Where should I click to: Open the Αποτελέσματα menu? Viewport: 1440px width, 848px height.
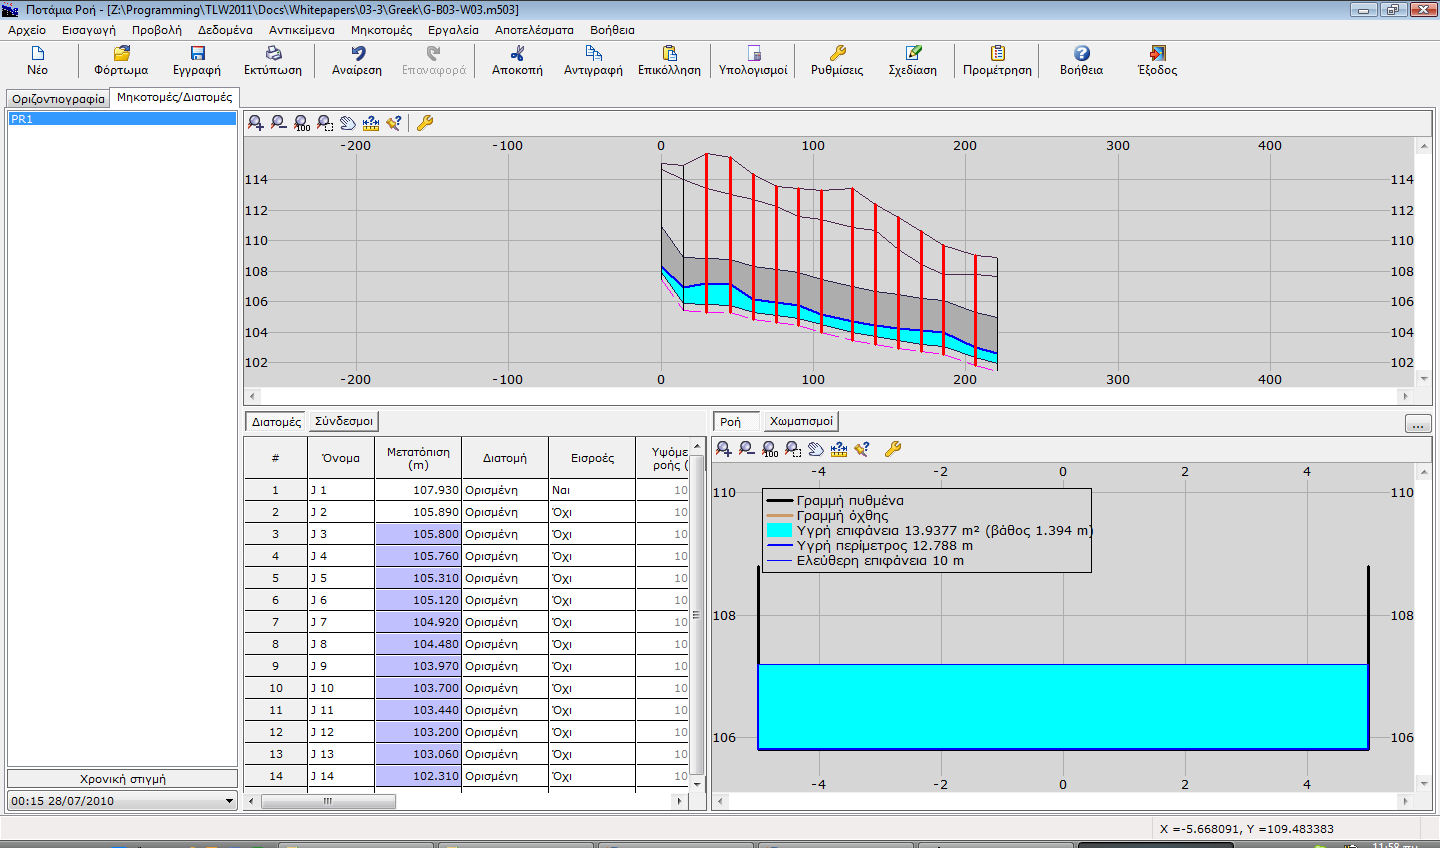[534, 30]
